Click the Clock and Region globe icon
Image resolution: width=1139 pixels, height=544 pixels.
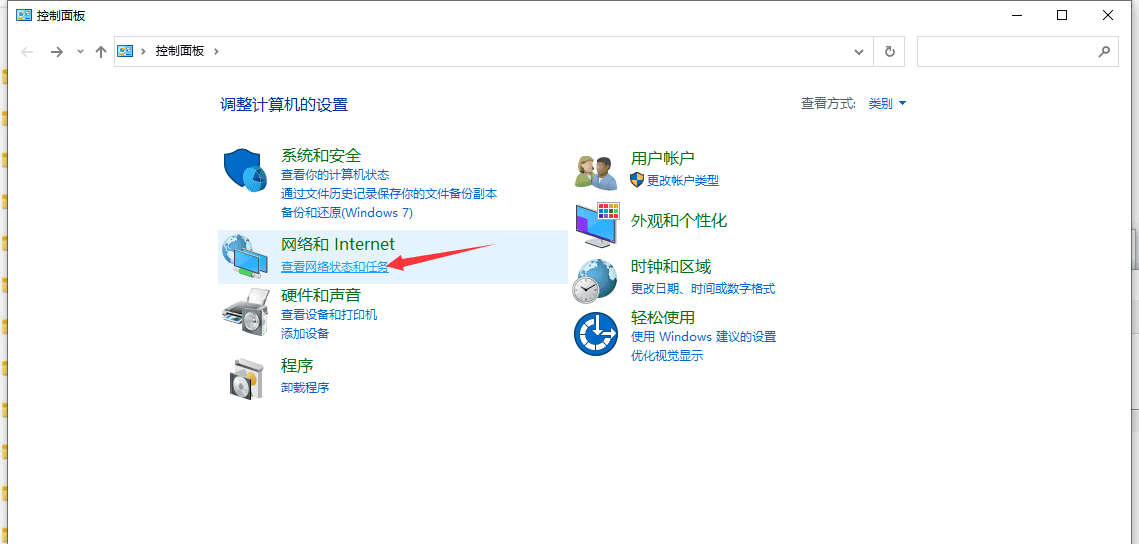[x=597, y=280]
